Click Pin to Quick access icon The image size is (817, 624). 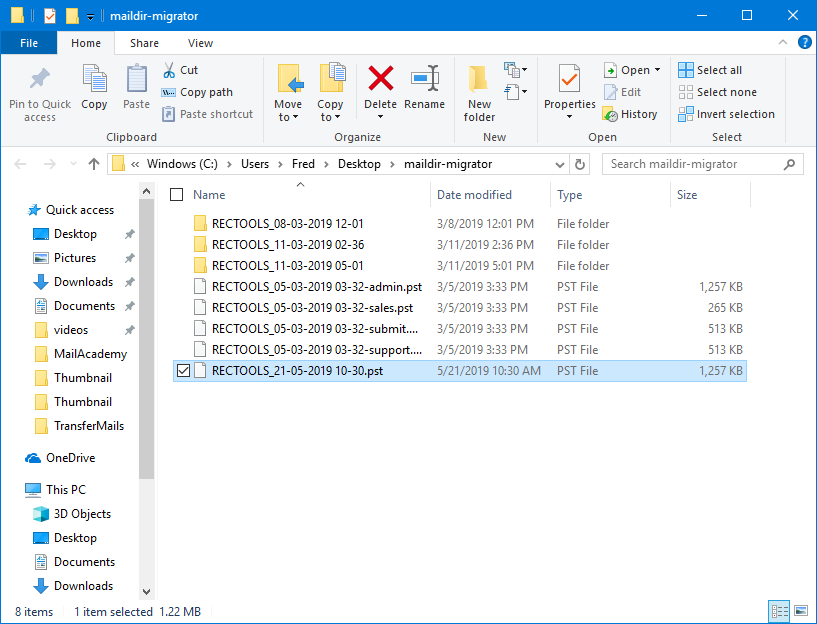pos(40,79)
